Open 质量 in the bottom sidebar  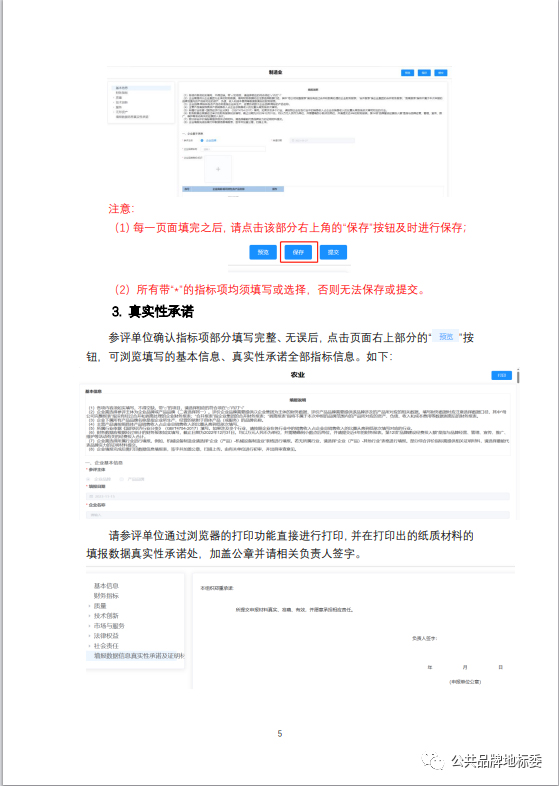[100, 606]
